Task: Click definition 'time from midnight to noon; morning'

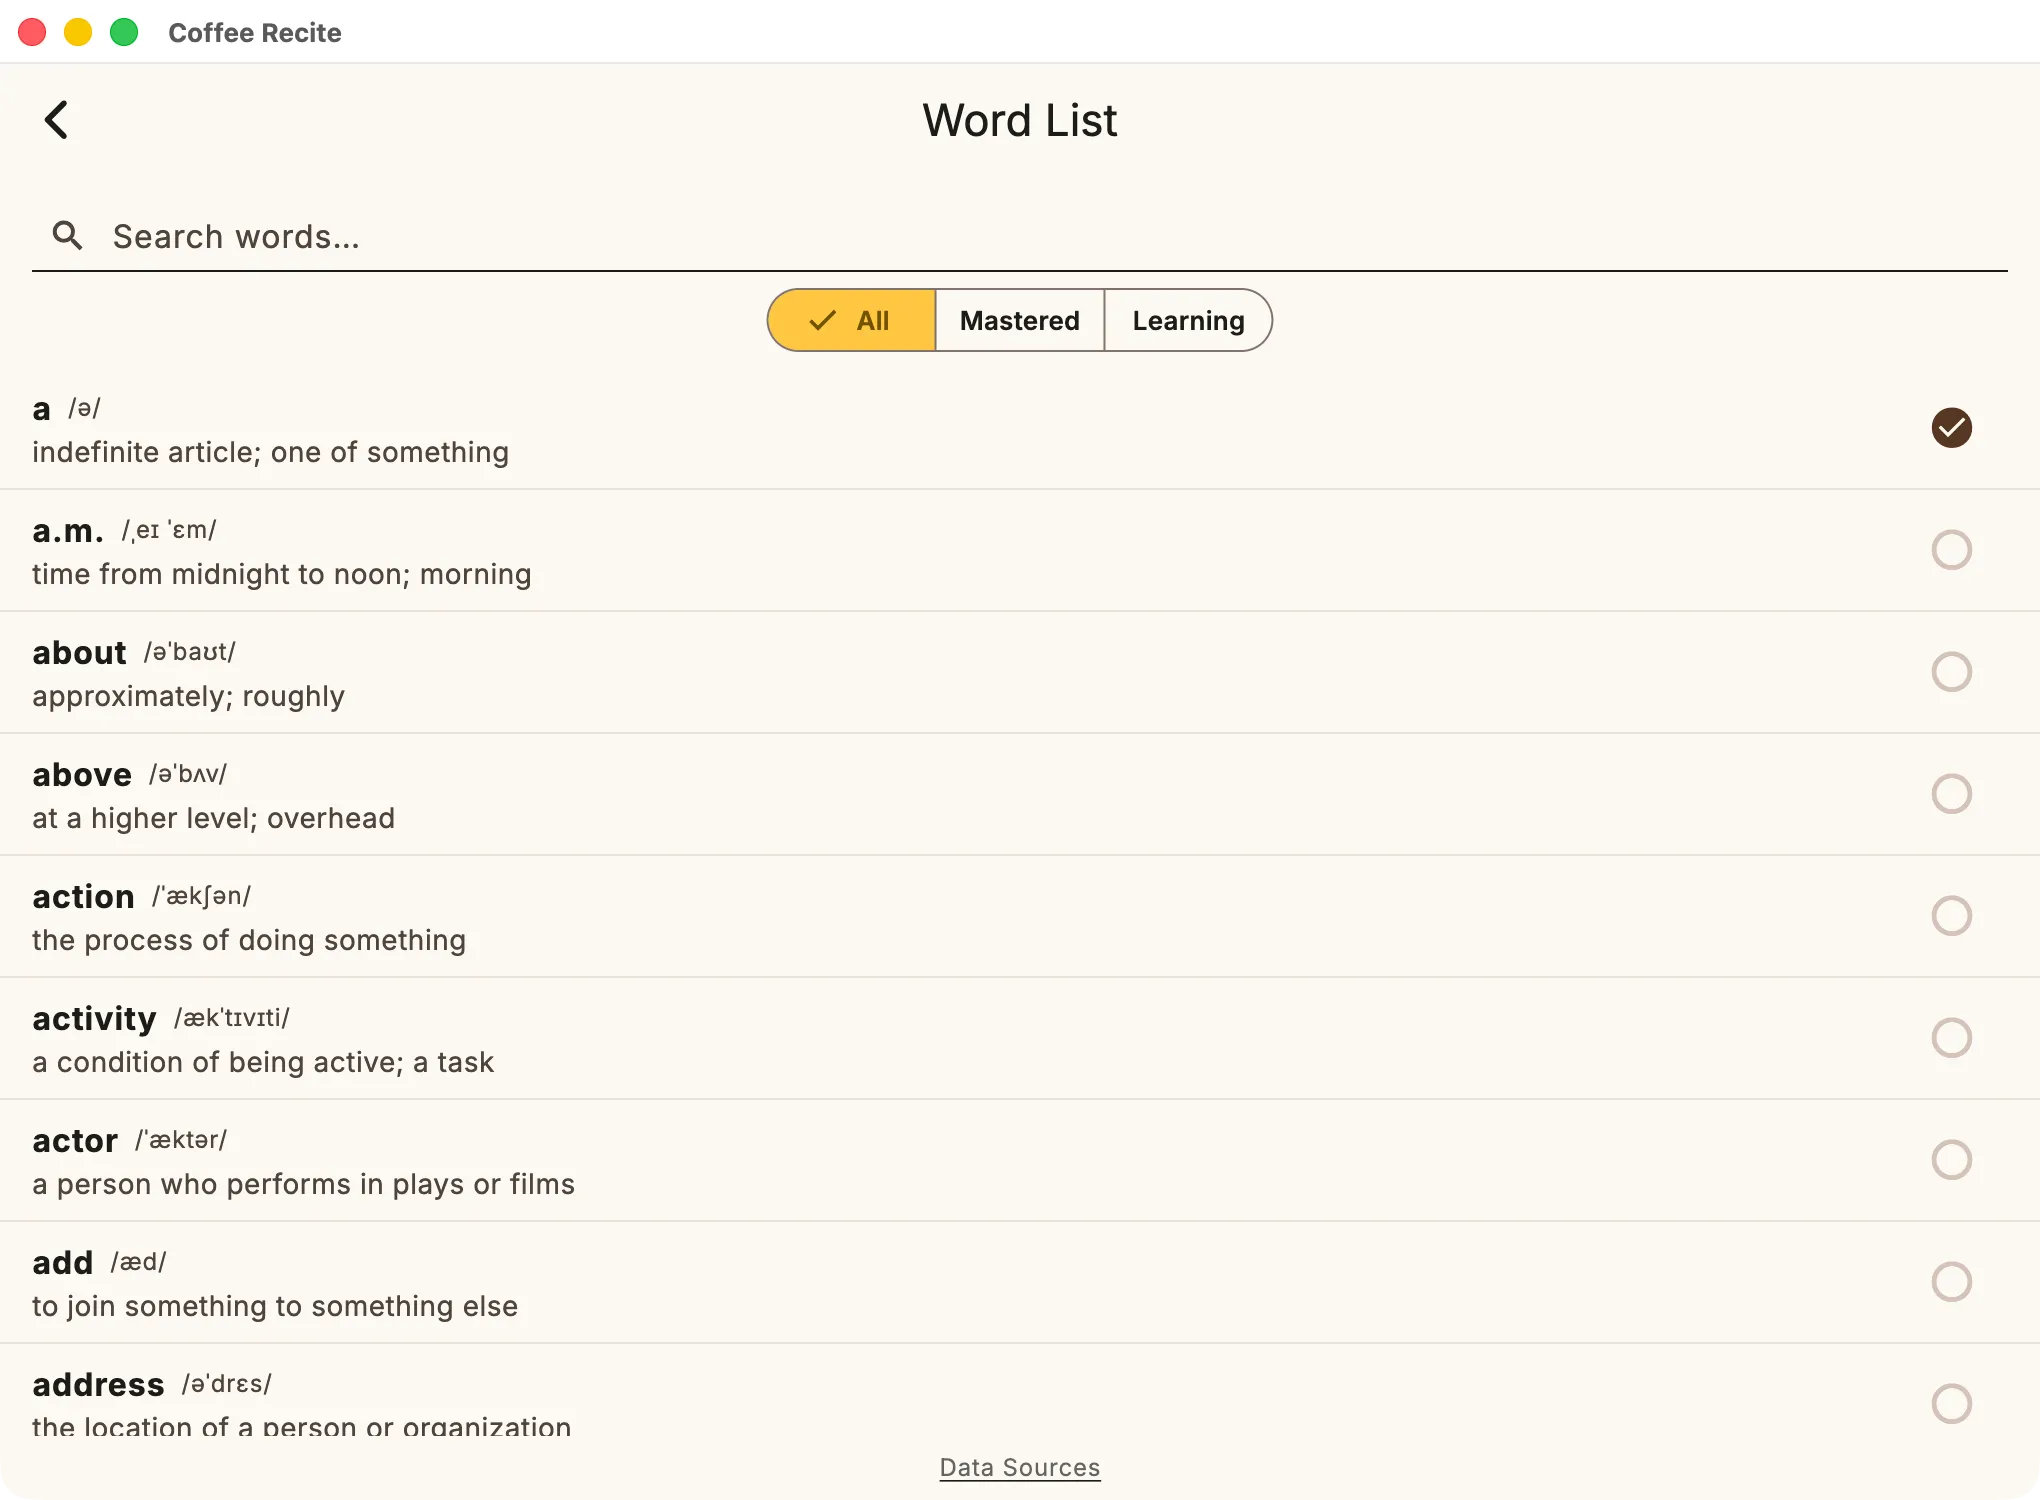Action: tap(282, 574)
